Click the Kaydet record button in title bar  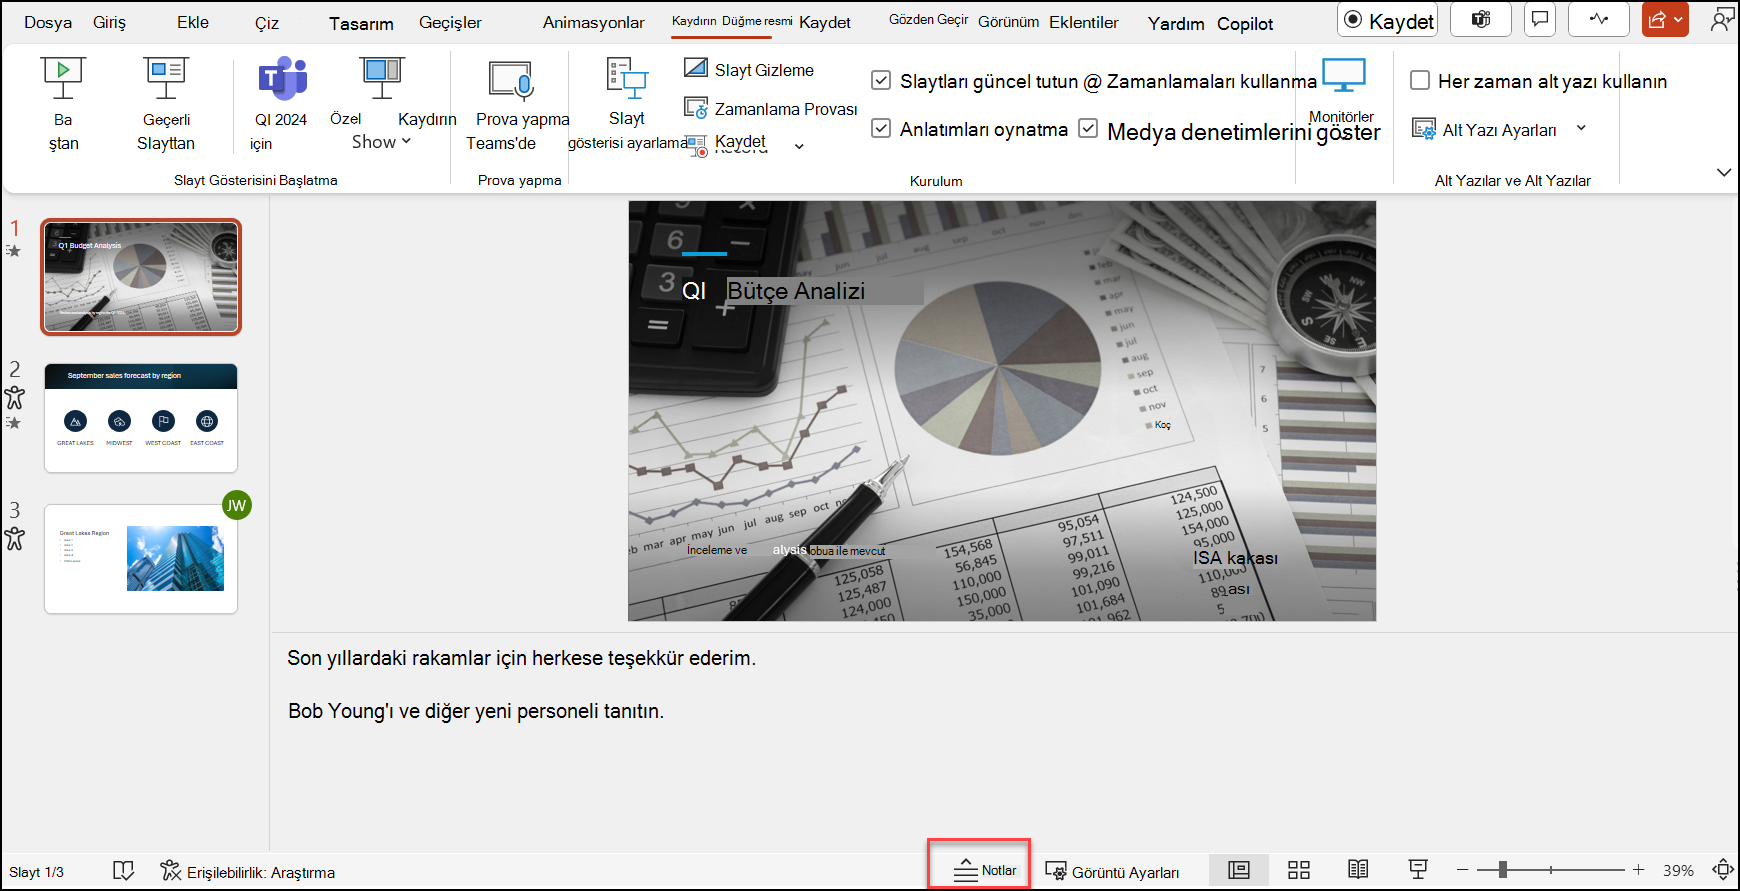tap(1388, 20)
